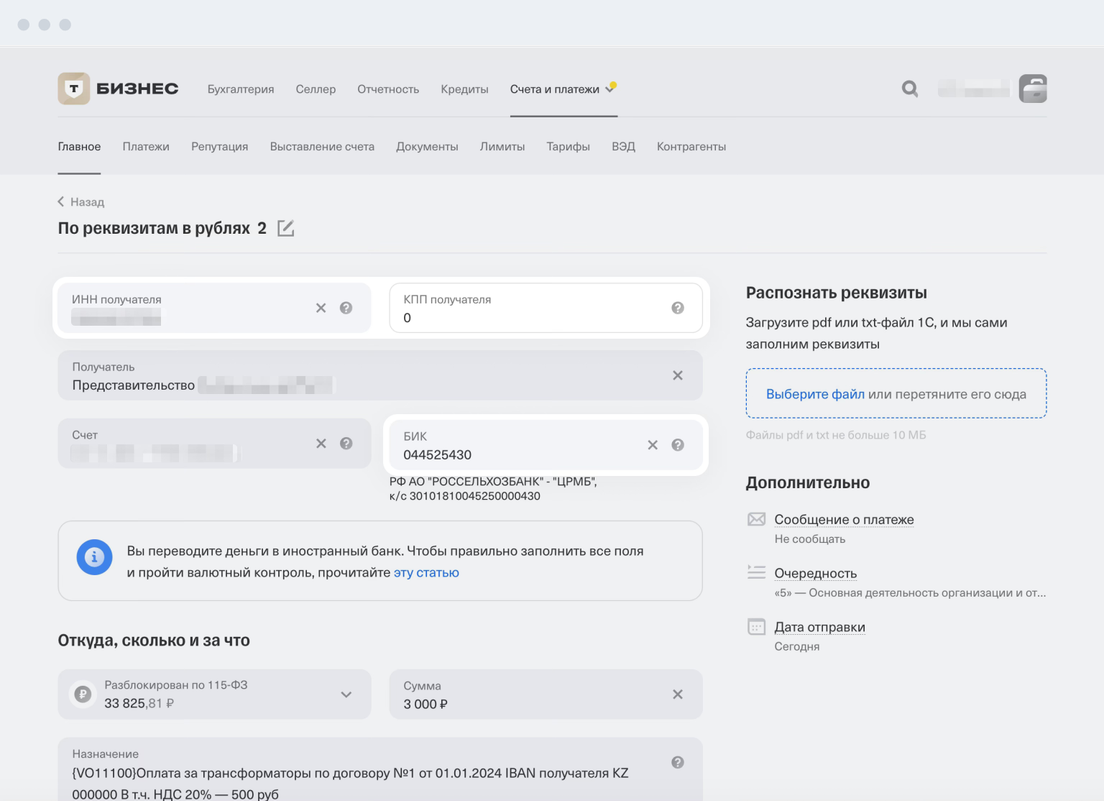Open help for КПП получателя

point(677,308)
